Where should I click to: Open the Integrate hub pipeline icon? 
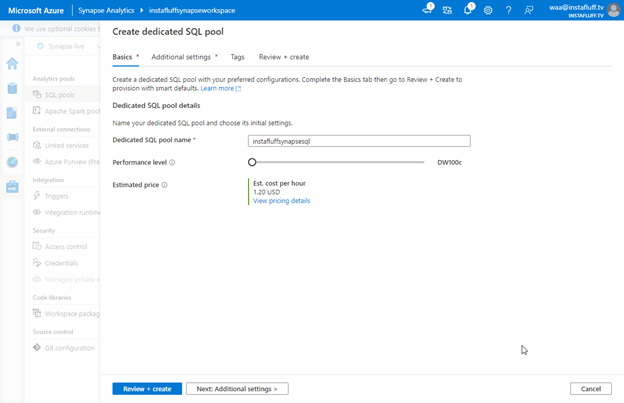click(12, 137)
